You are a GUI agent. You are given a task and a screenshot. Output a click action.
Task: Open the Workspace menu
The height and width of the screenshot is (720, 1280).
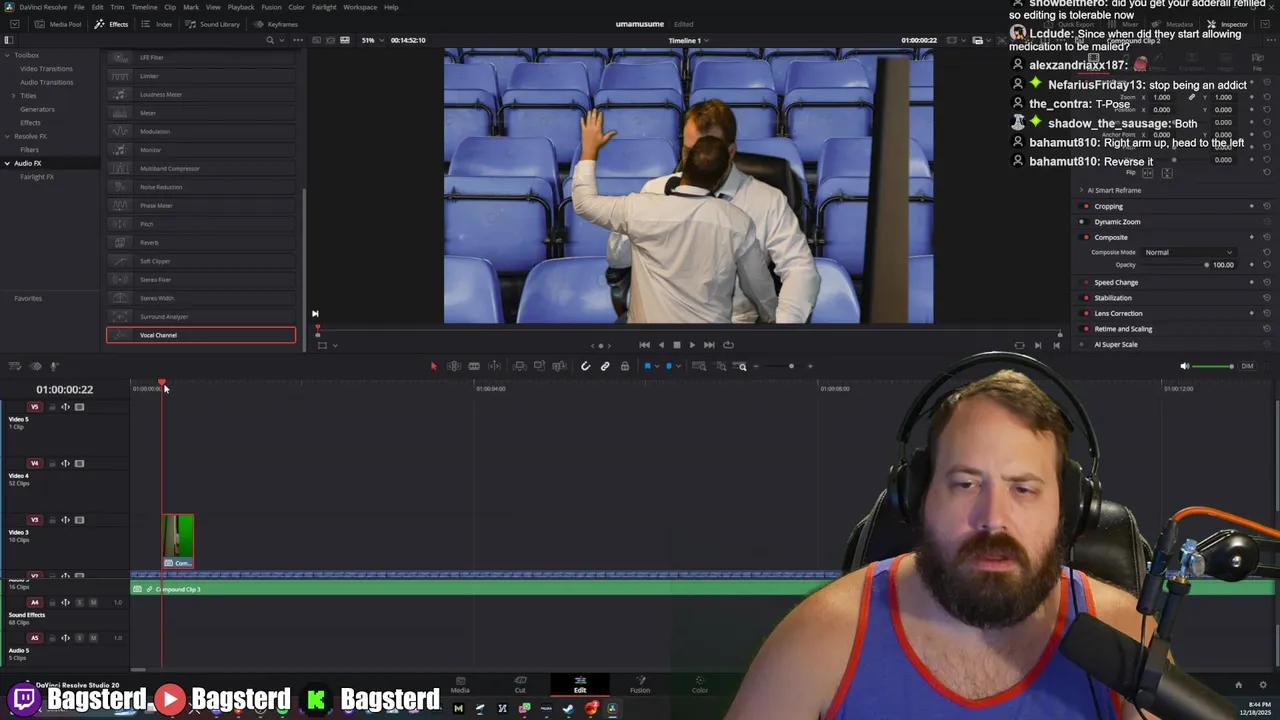point(360,7)
